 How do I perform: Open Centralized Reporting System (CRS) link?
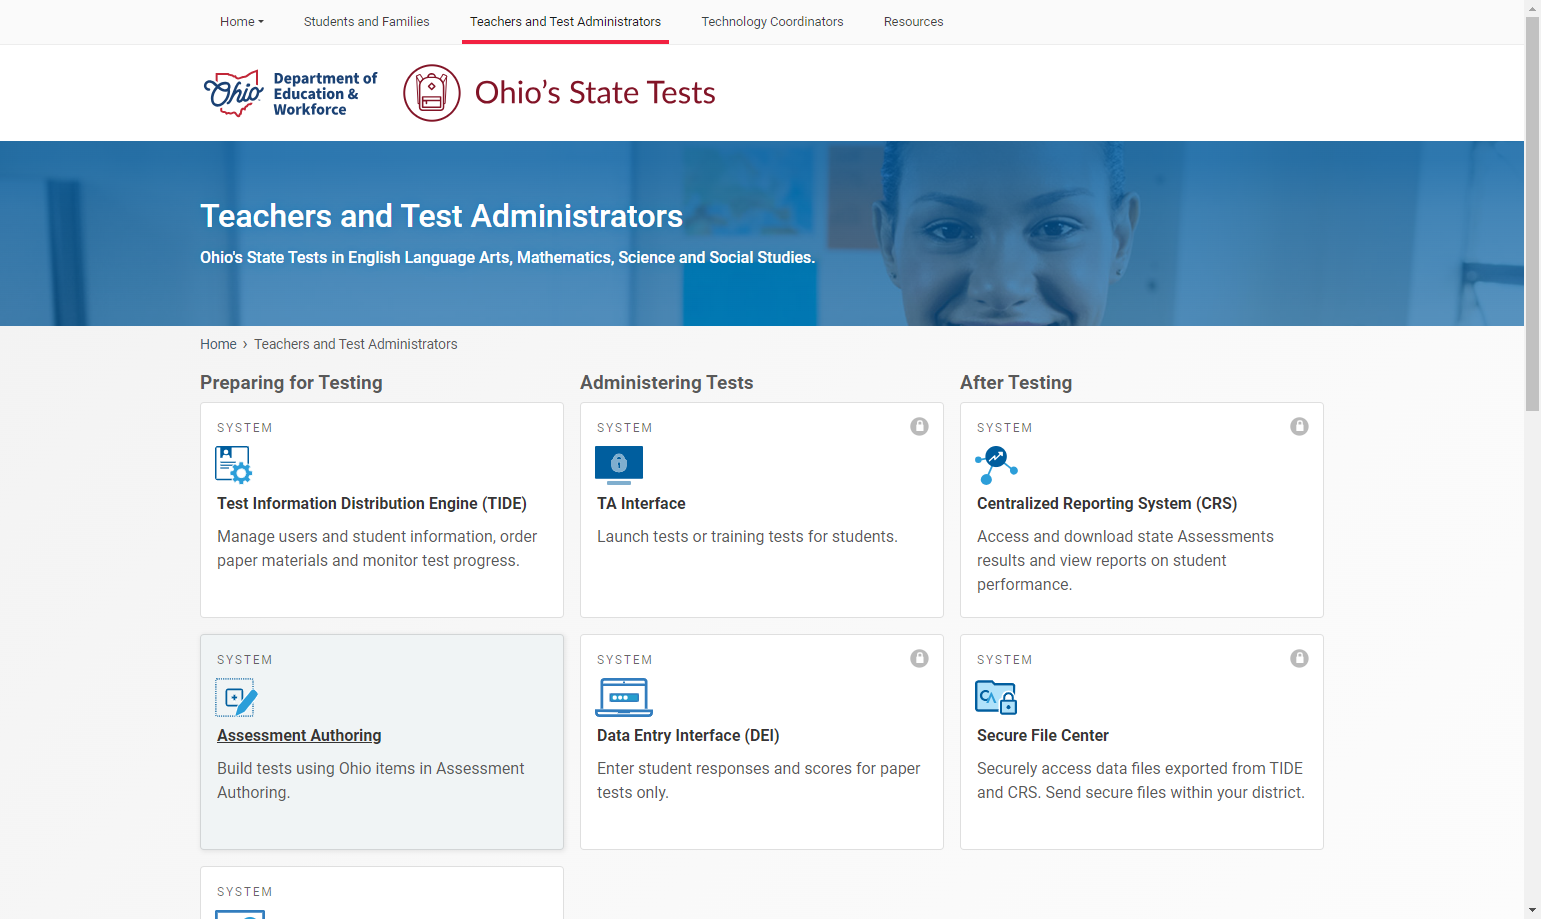pos(1107,504)
